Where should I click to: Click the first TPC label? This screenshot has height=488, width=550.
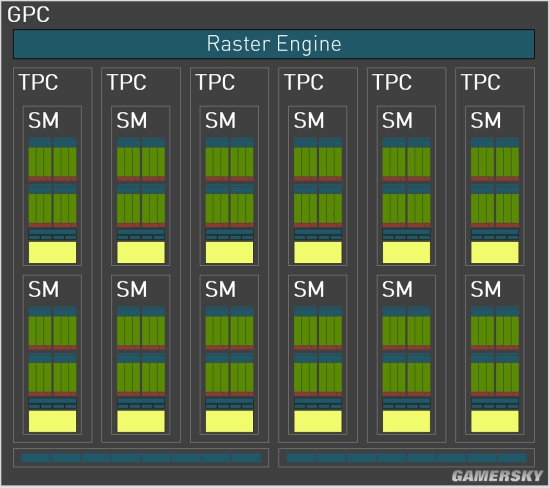click(x=38, y=82)
